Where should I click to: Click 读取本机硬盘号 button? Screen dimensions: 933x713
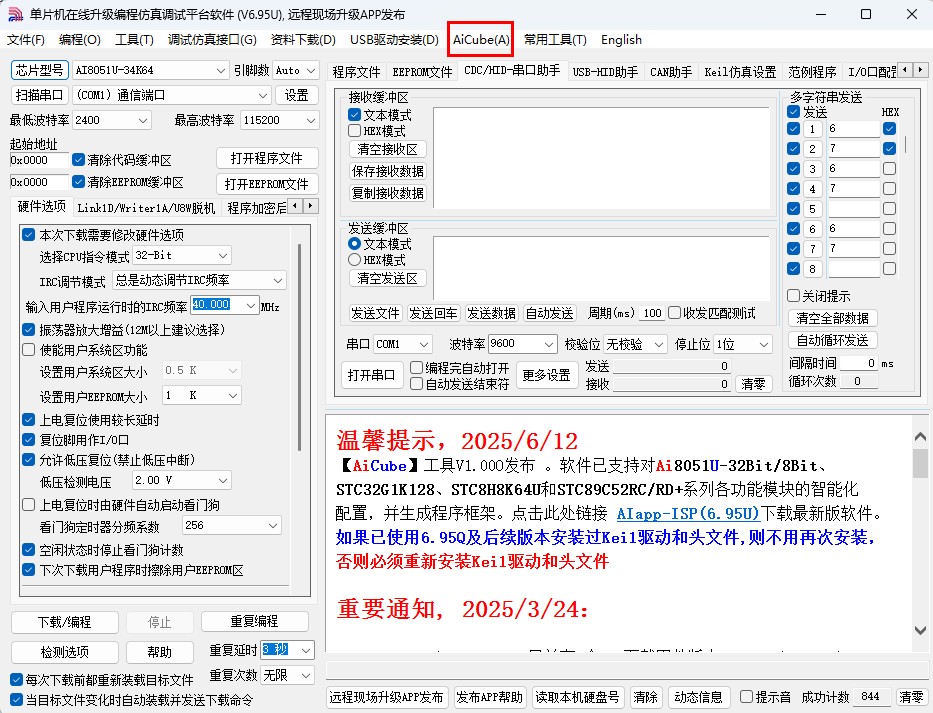coord(577,697)
